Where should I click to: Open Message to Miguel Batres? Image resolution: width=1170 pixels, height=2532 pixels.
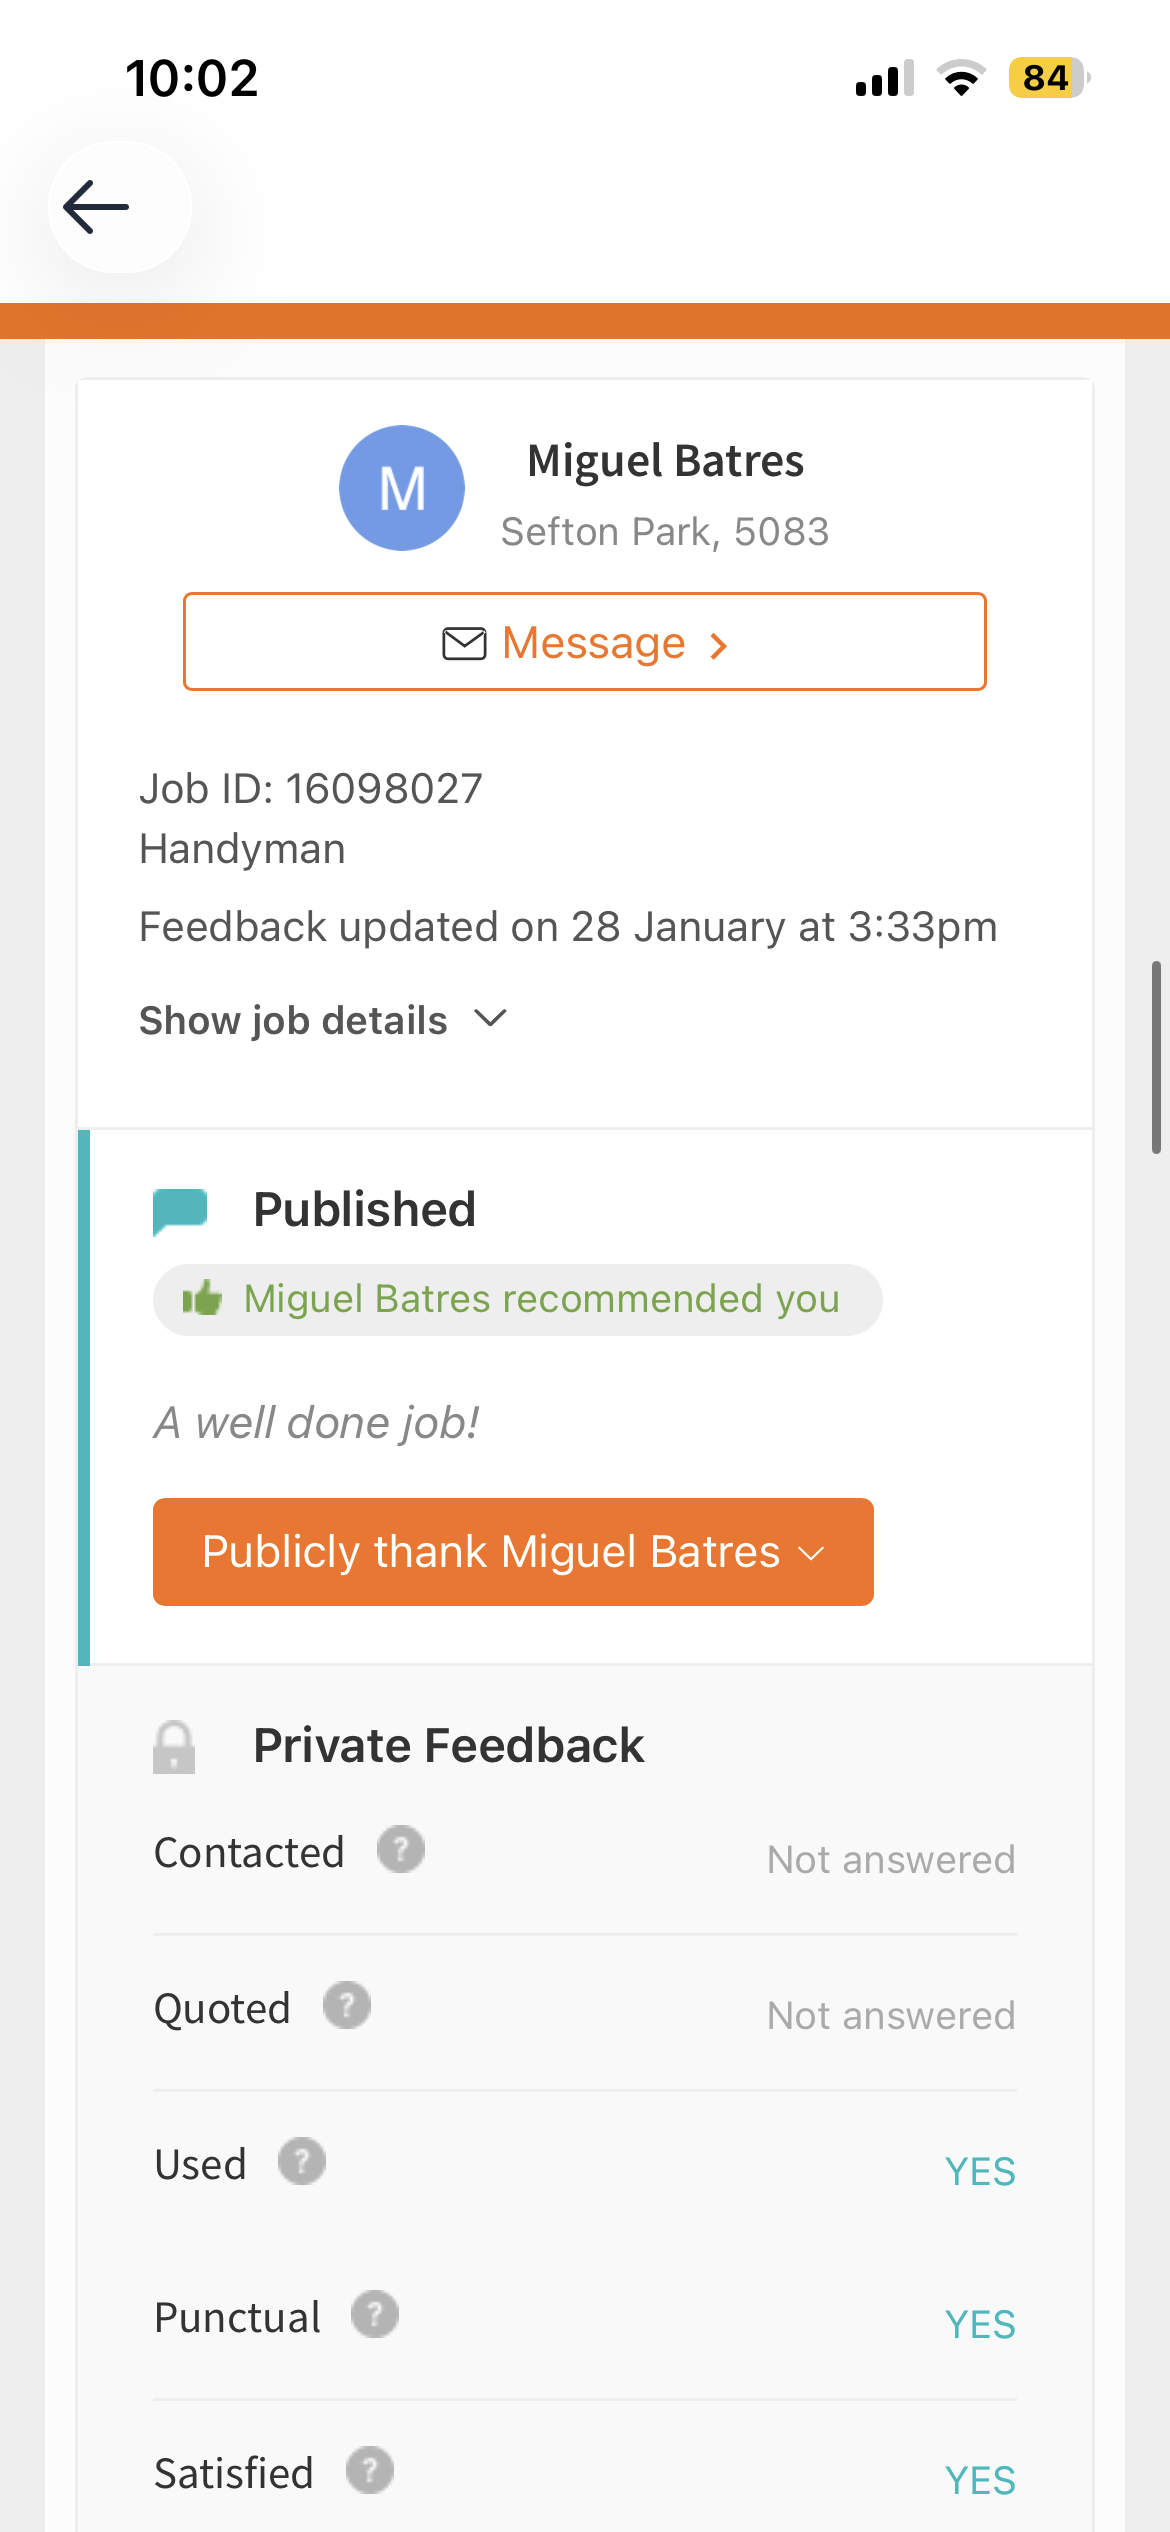[x=585, y=642]
